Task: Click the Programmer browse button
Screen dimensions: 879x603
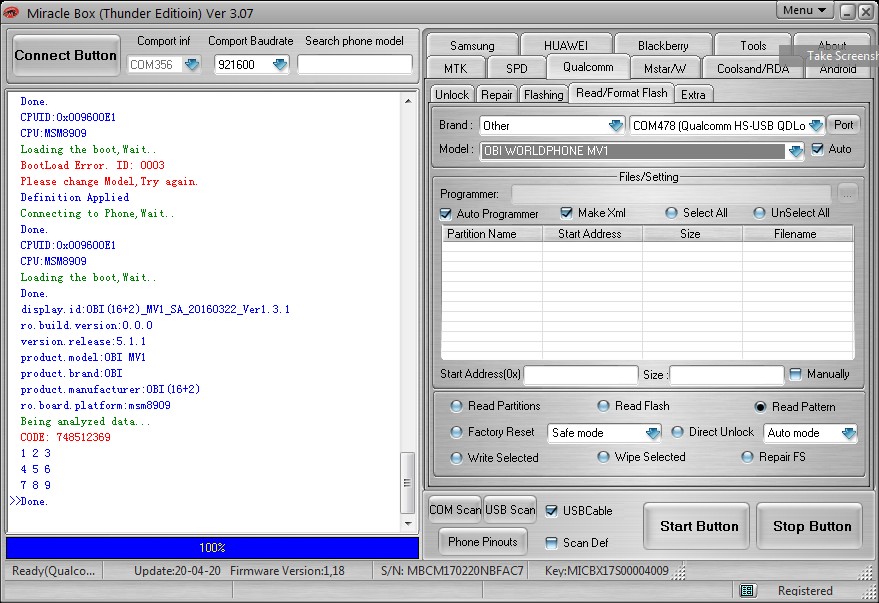Action: pos(848,194)
